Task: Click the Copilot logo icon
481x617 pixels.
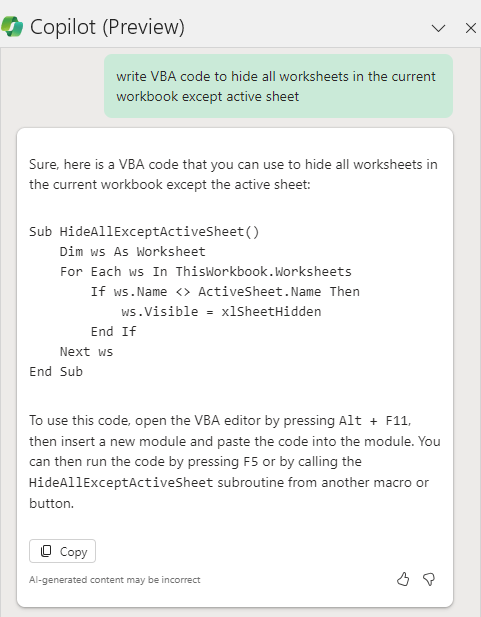Action: tap(12, 27)
